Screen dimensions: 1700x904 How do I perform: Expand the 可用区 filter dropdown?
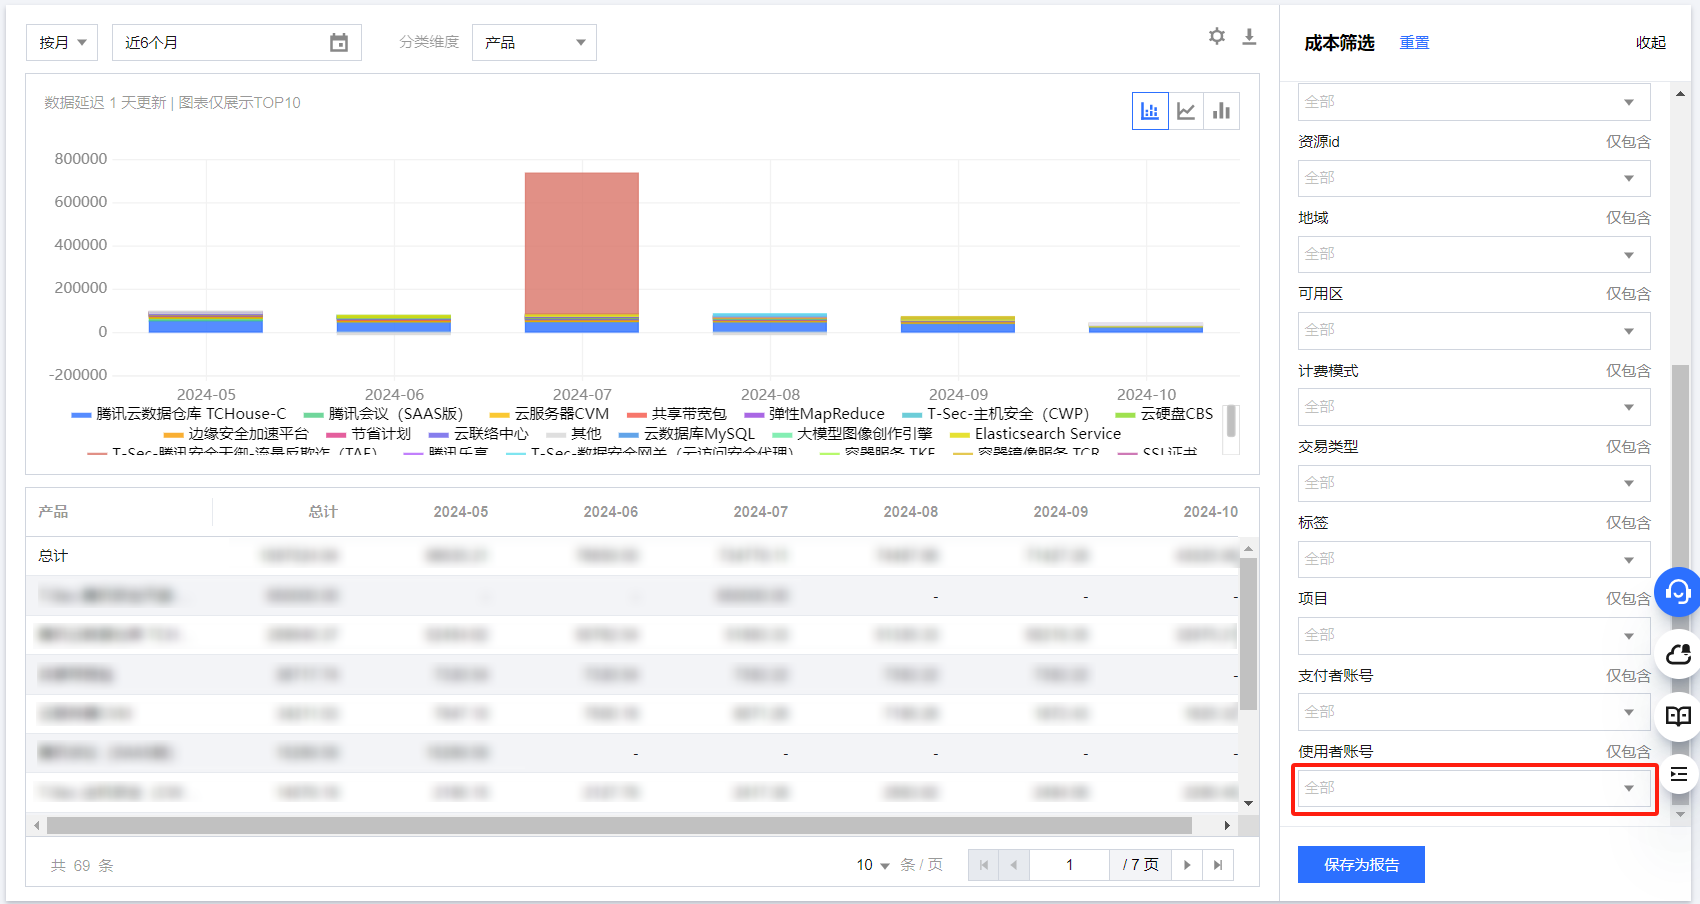[1474, 330]
